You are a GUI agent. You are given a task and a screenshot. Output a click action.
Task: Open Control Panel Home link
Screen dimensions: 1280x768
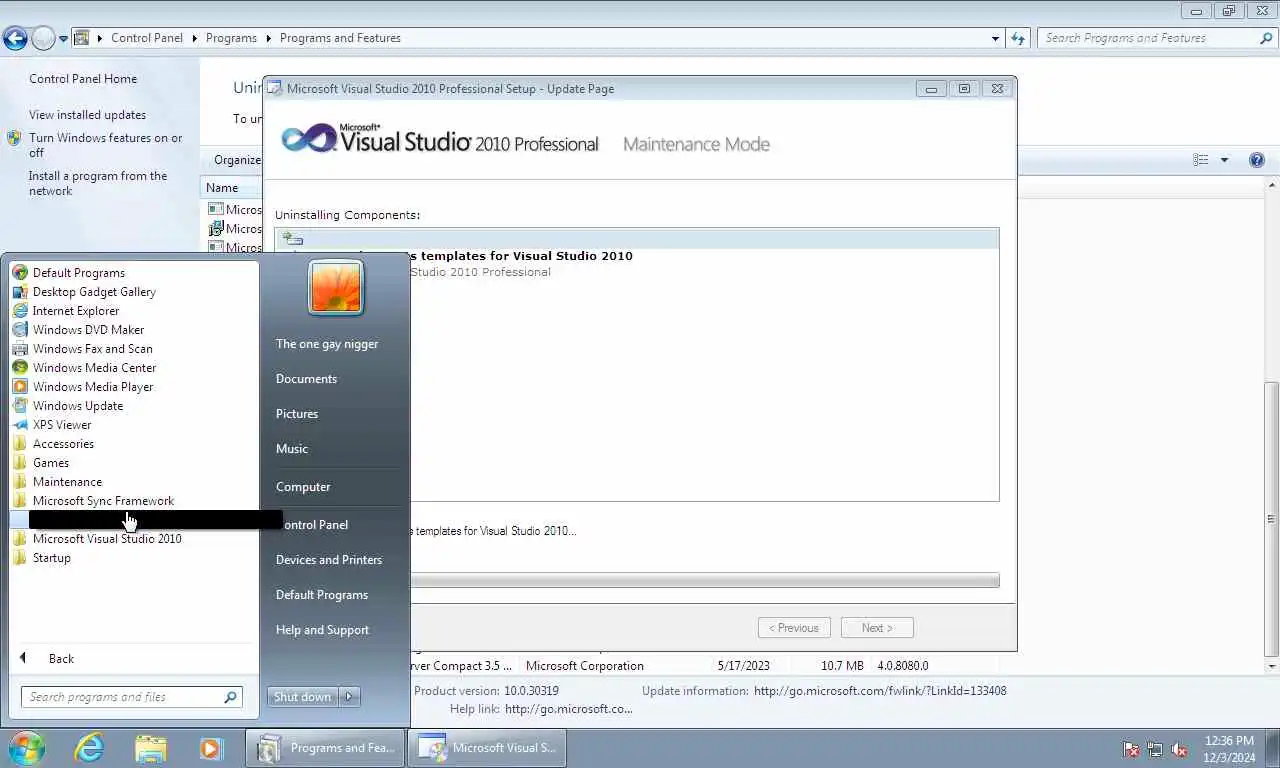point(83,79)
